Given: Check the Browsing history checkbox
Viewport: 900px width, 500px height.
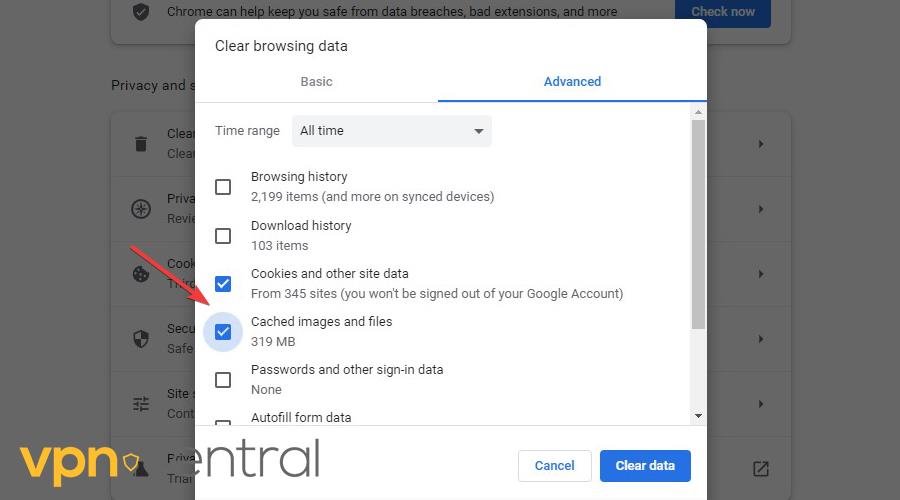Looking at the screenshot, I should [223, 187].
